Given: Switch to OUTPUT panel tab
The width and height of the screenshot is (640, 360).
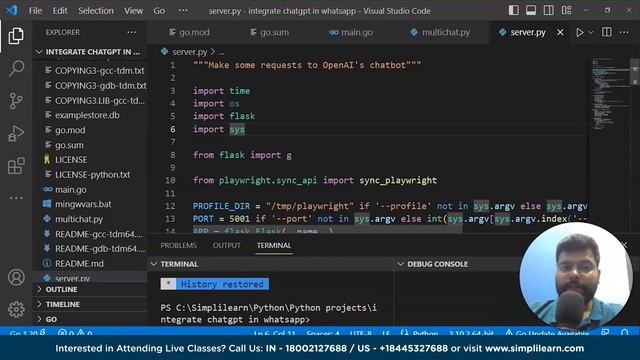Looking at the screenshot, I should 227,245.
